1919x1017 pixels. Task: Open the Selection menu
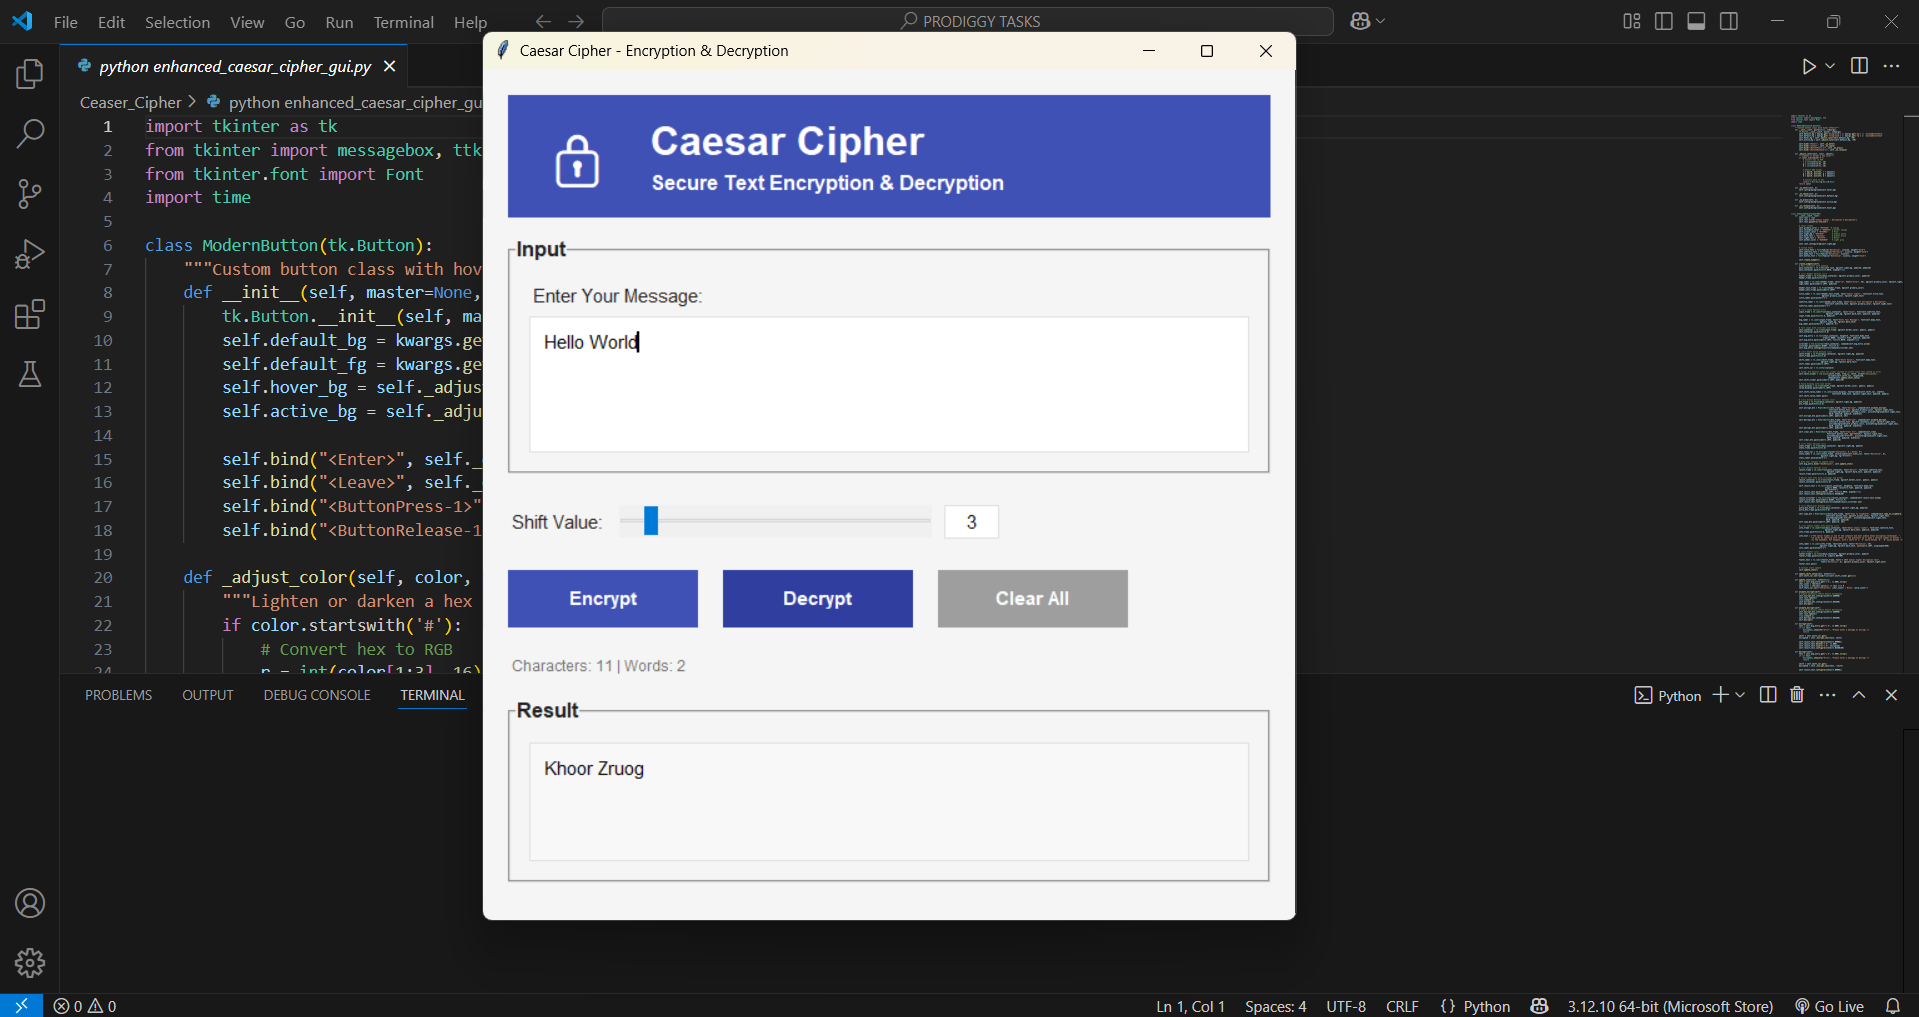pos(177,22)
